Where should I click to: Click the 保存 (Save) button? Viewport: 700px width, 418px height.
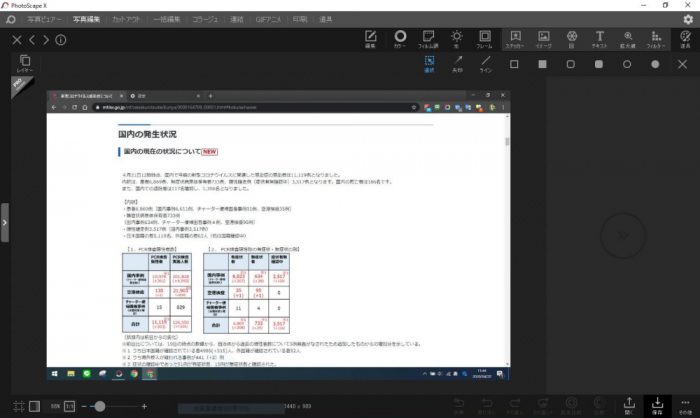pos(657,405)
